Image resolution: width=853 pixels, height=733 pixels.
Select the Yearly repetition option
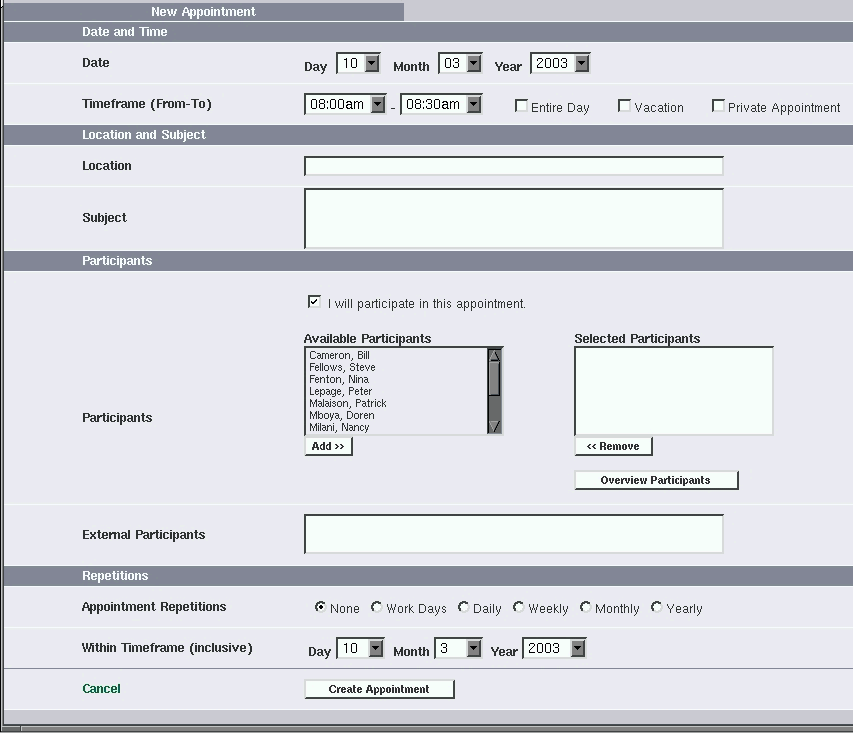(657, 607)
